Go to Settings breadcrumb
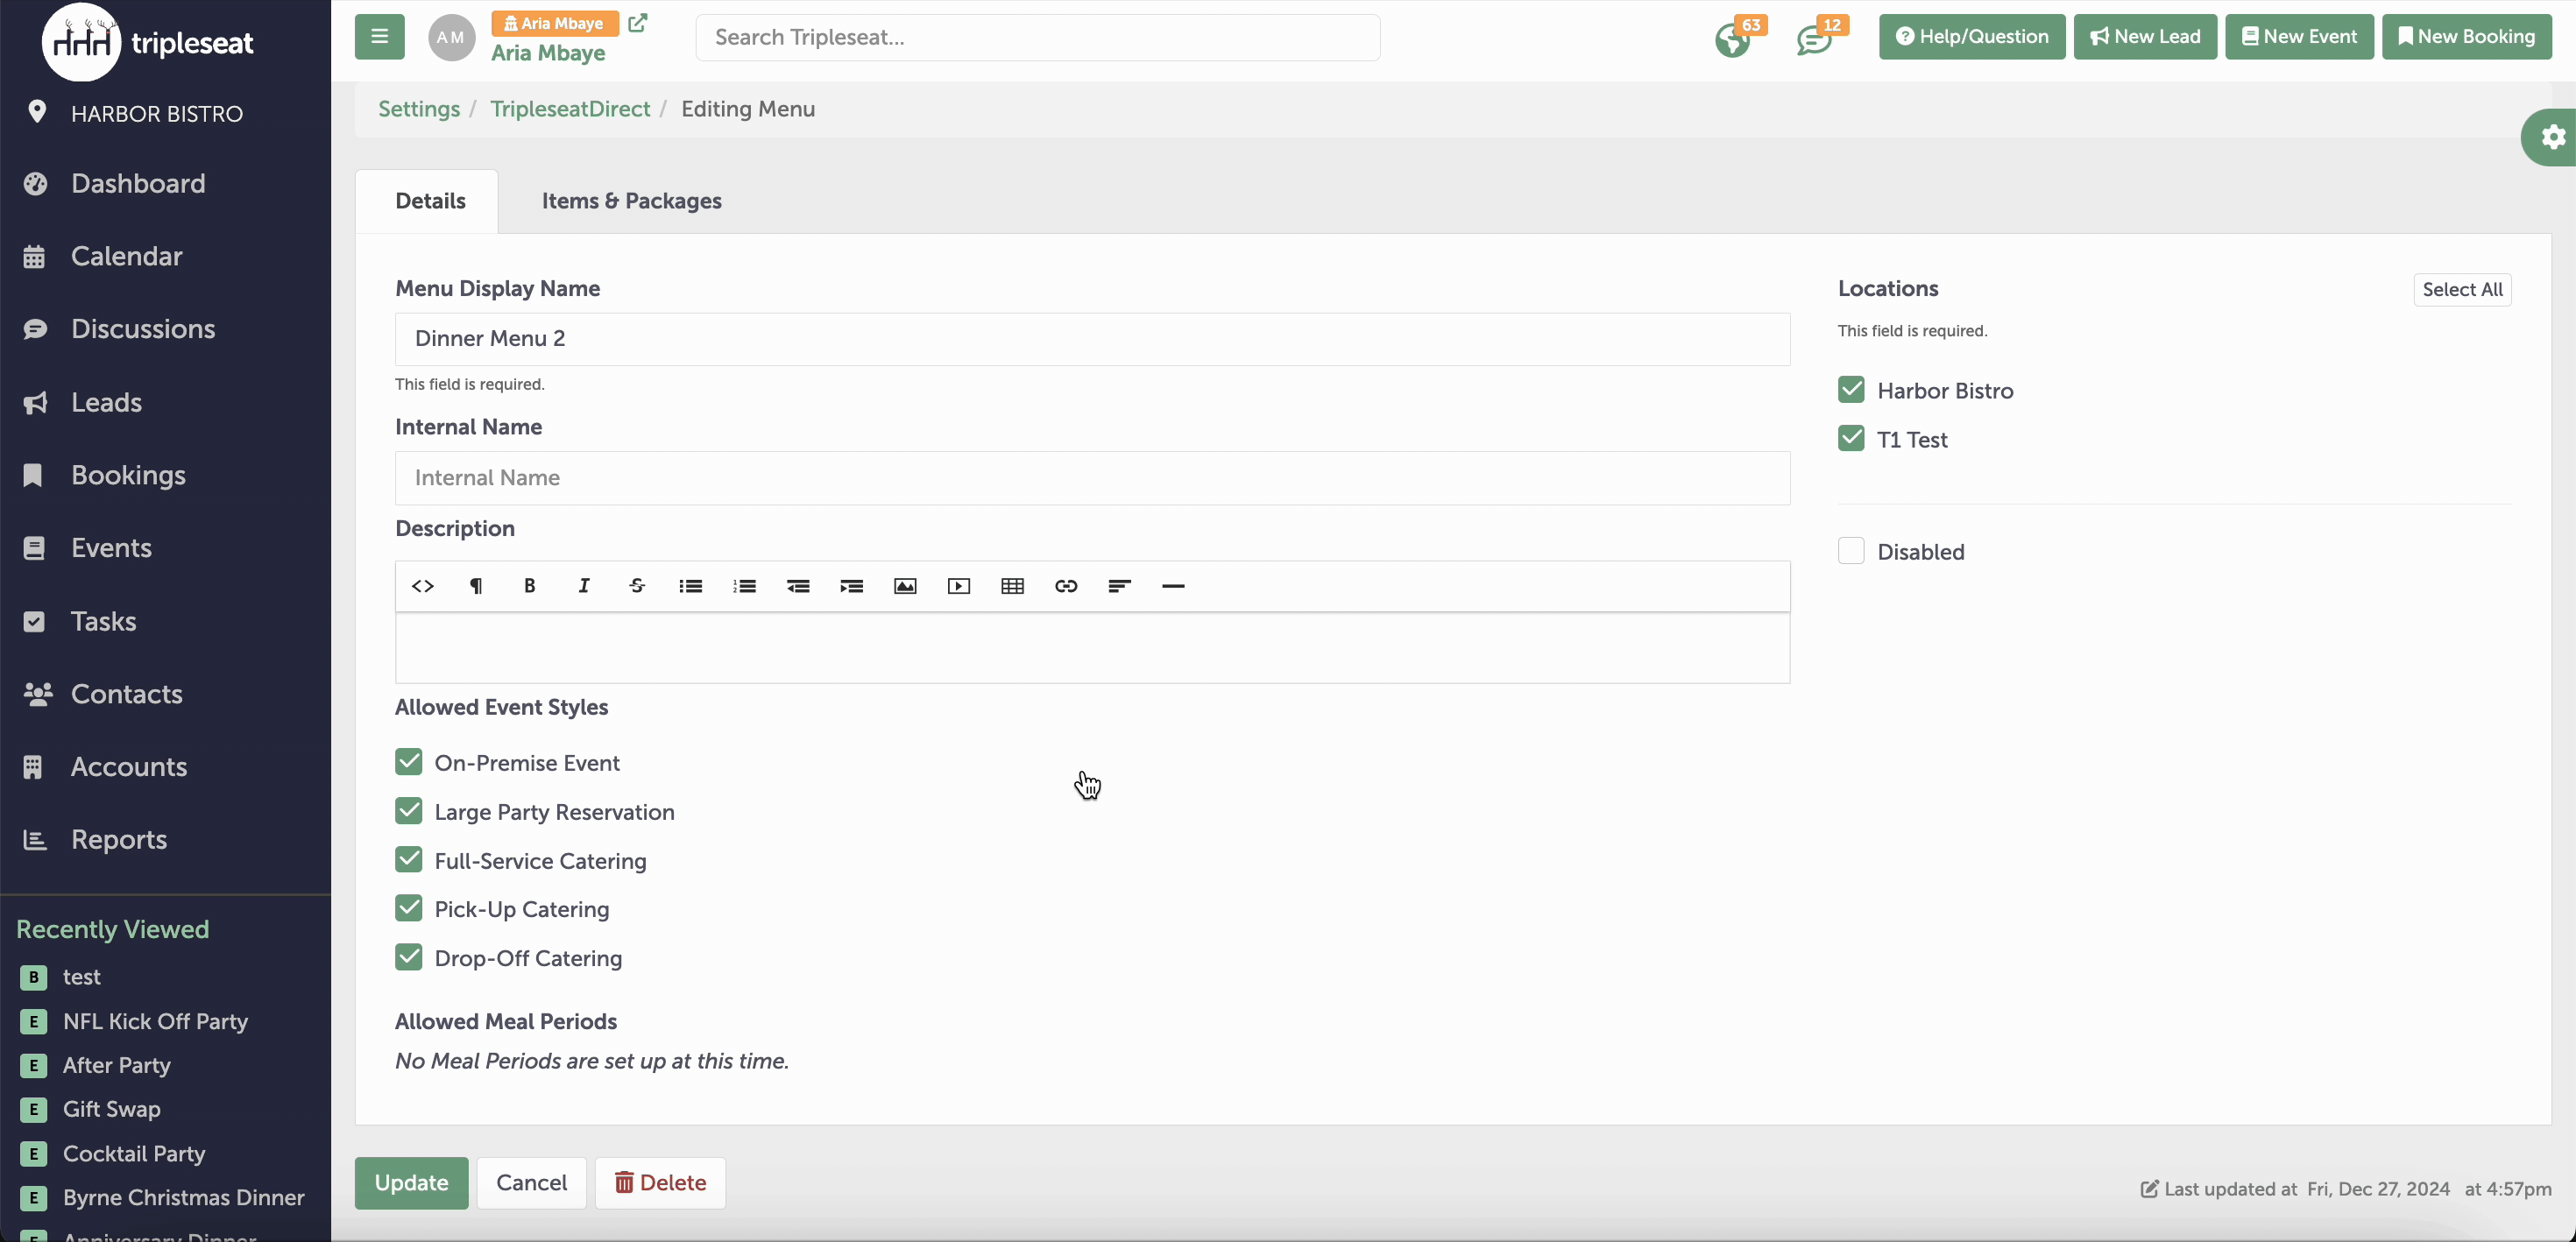The height and width of the screenshot is (1242, 2576). pos(419,109)
